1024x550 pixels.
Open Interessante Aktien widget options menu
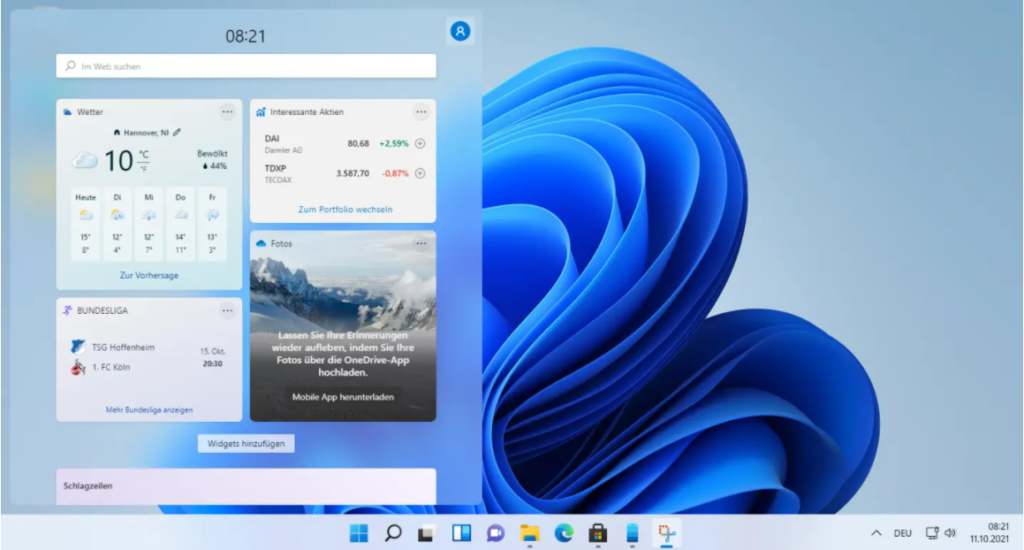(421, 112)
